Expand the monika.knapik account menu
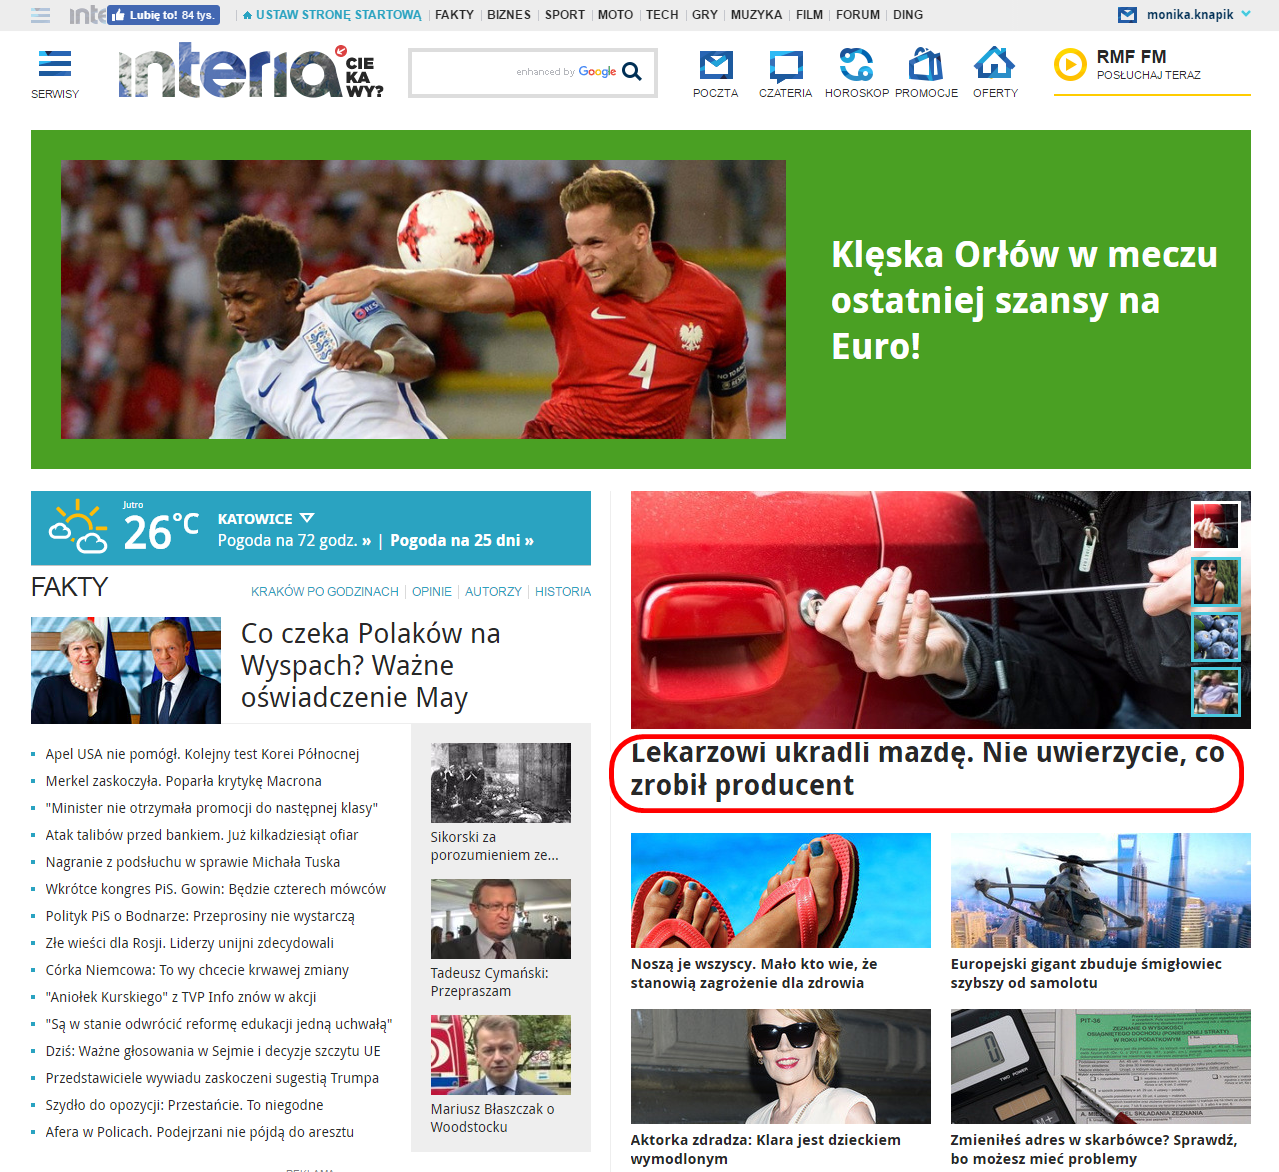 click(1246, 14)
